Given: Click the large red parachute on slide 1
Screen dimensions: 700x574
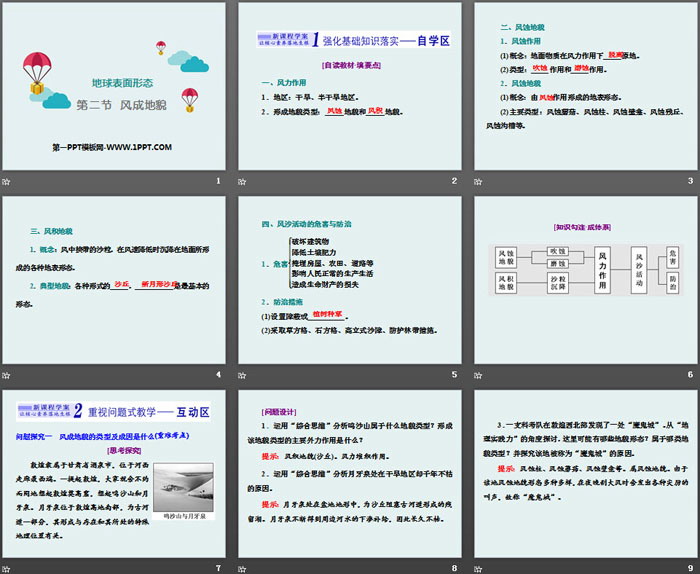Looking at the screenshot, I should tap(37, 73).
